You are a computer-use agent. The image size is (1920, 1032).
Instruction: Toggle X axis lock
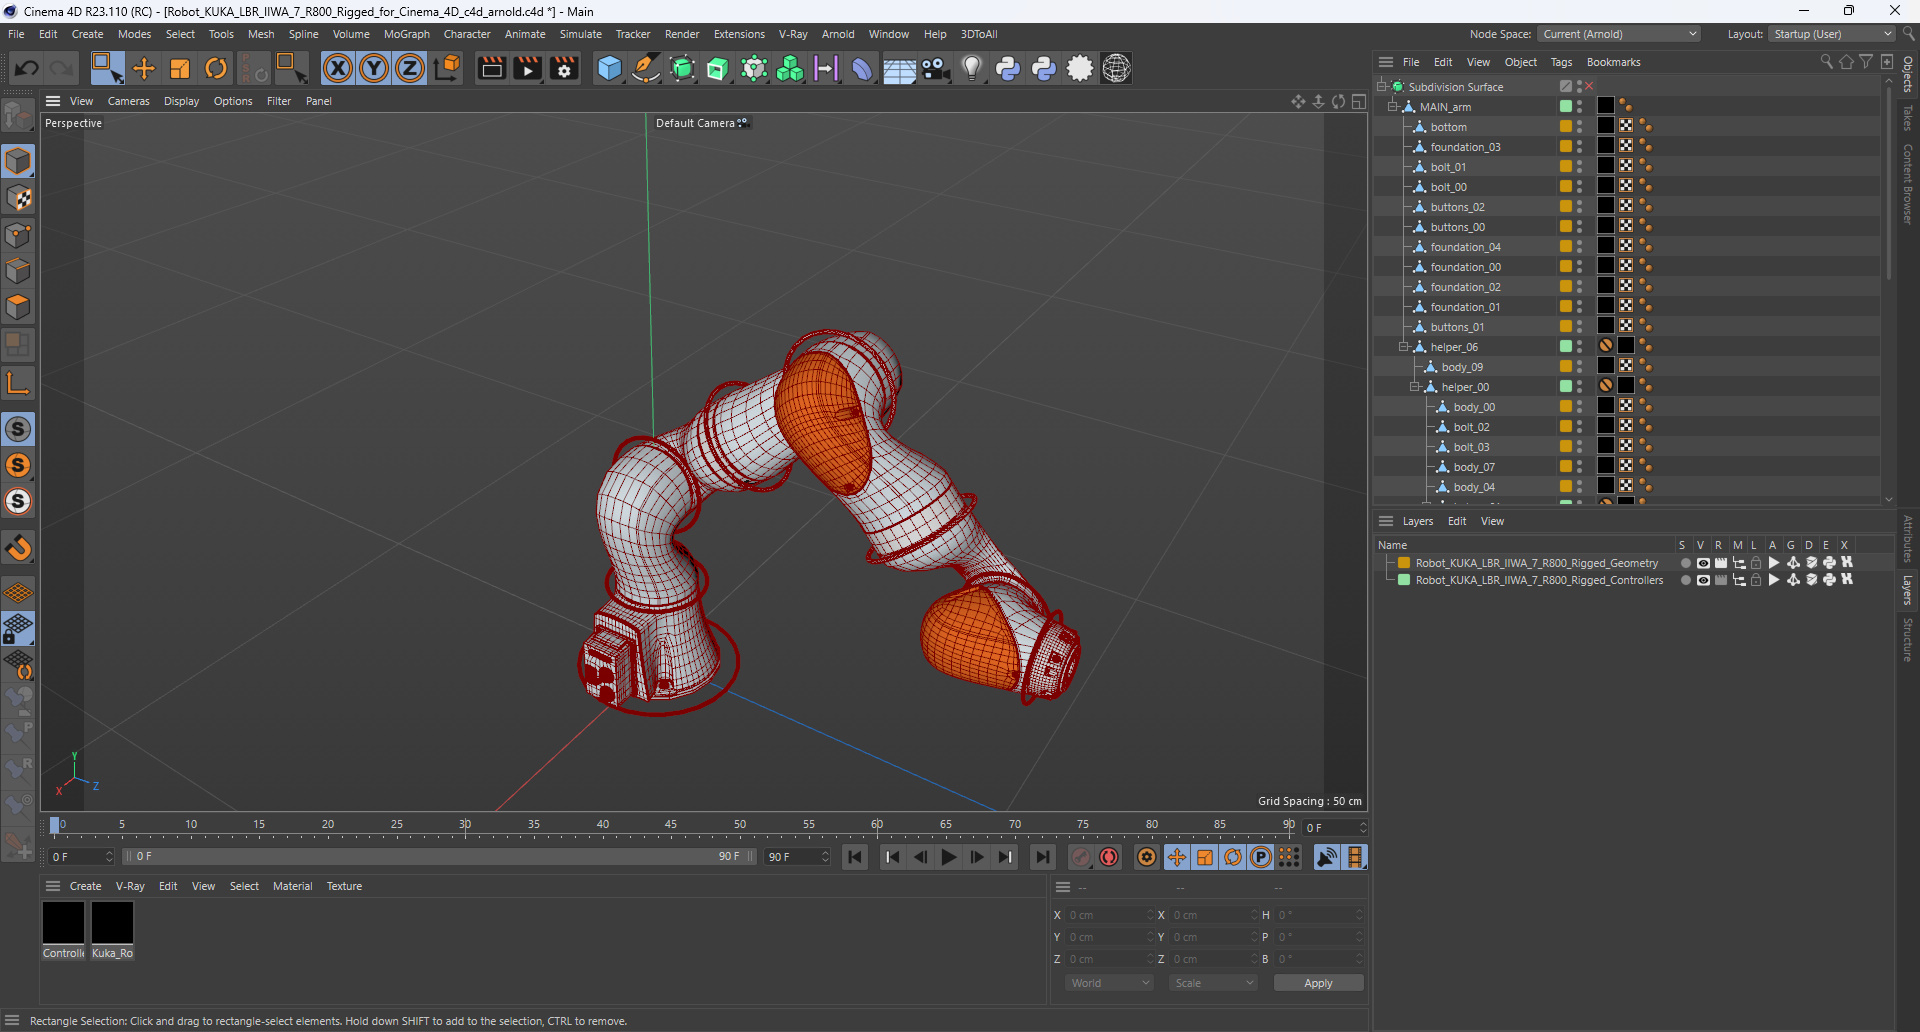pos(338,68)
